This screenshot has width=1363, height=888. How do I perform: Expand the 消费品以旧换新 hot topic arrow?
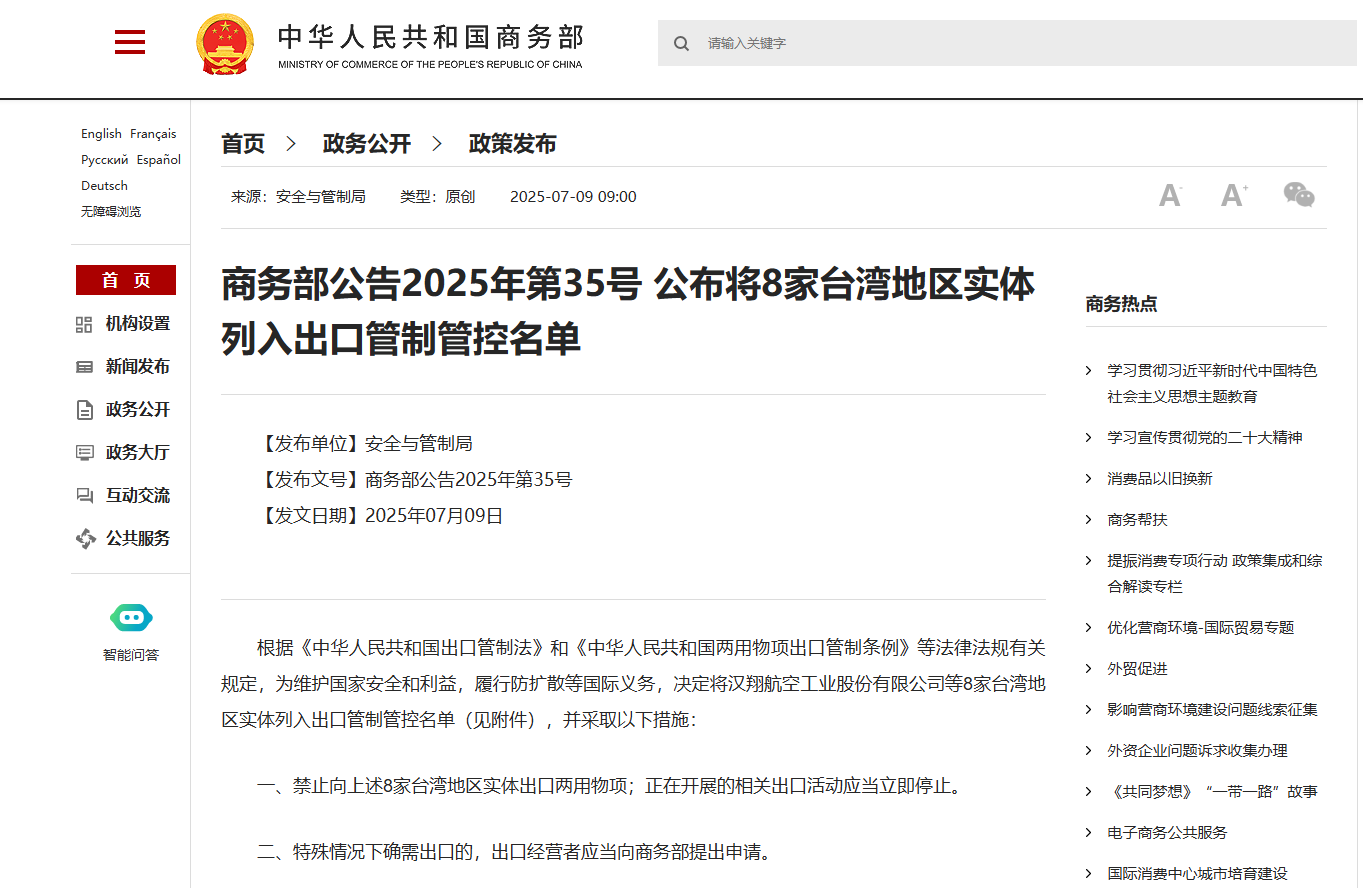point(1089,479)
